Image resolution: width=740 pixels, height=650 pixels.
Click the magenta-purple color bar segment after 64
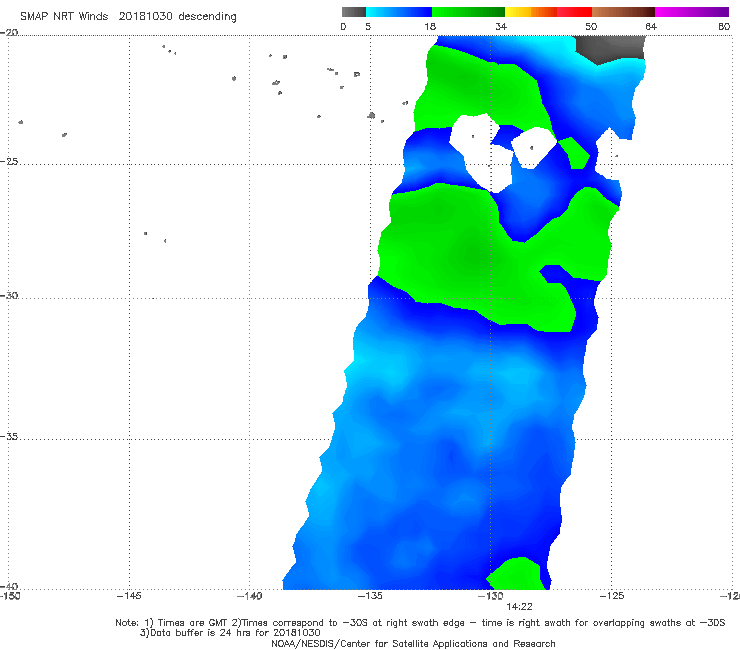(692, 12)
